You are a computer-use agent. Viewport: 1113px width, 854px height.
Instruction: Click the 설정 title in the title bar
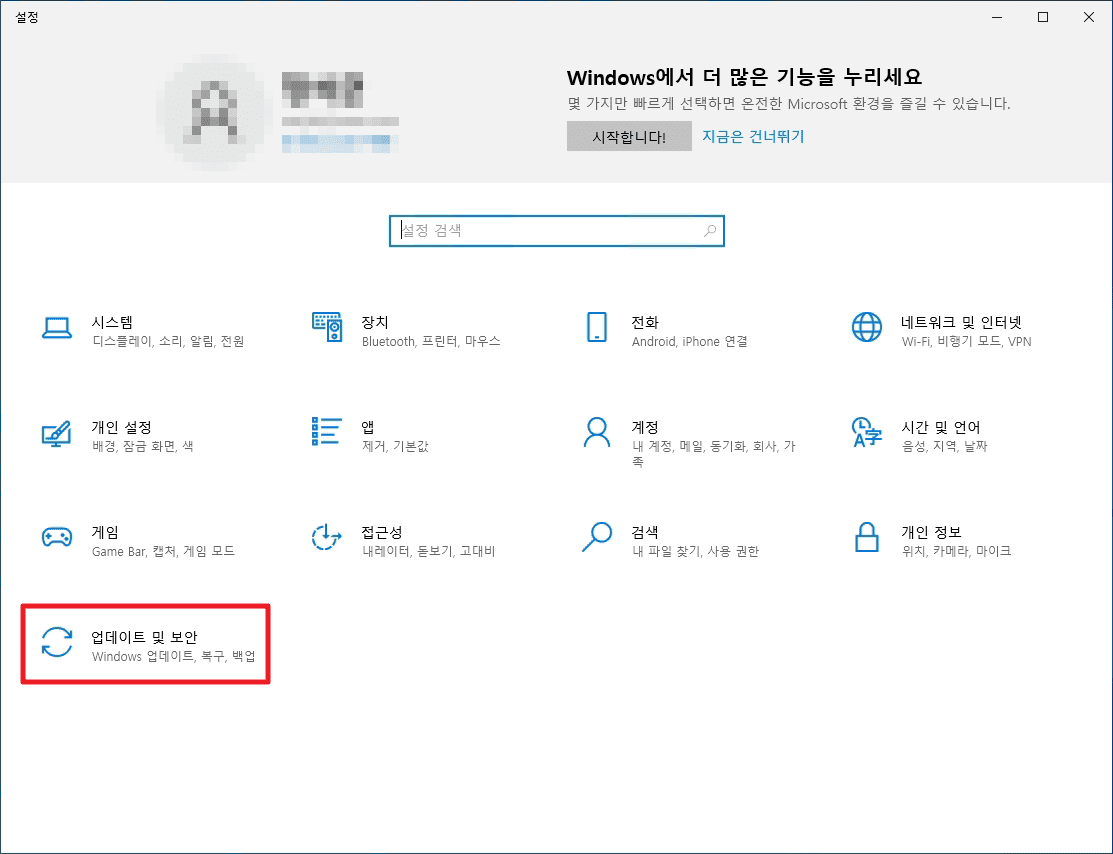[27, 17]
